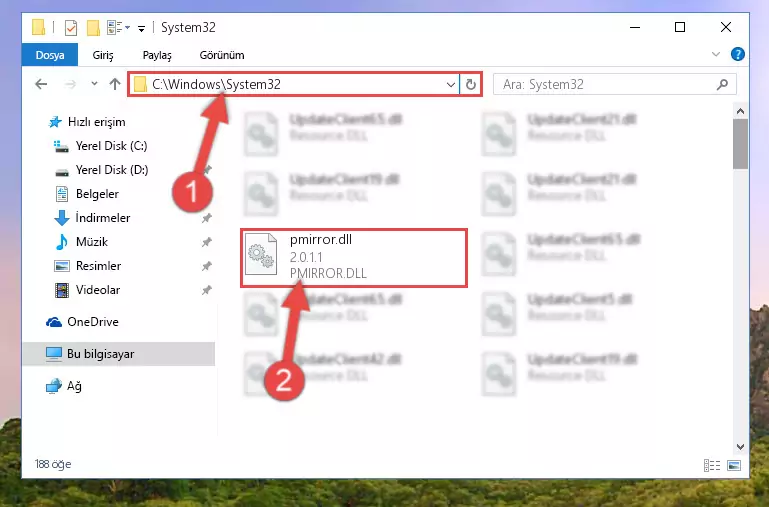Click the address bar path C:\Windows\System32
This screenshot has width=769, height=507.
[x=216, y=84]
